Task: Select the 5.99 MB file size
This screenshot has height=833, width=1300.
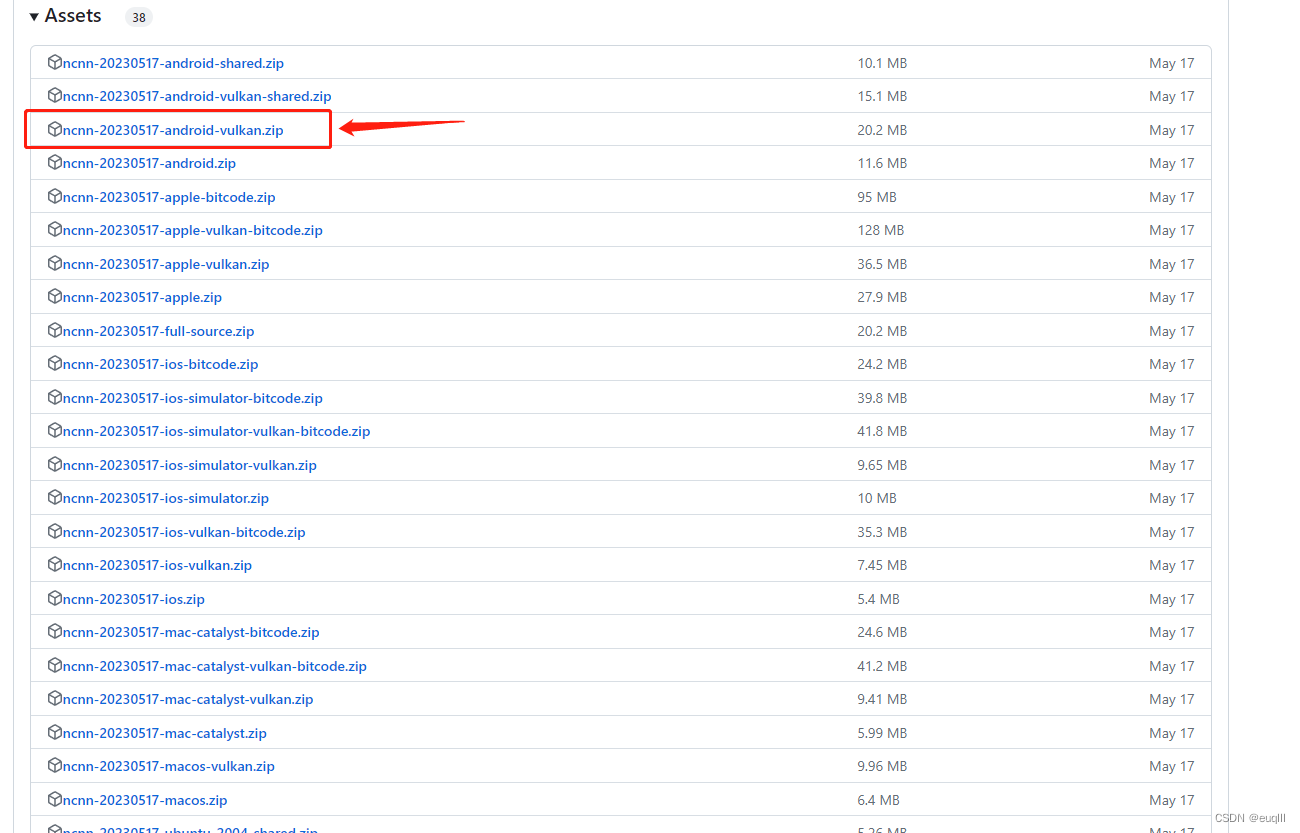Action: (882, 733)
